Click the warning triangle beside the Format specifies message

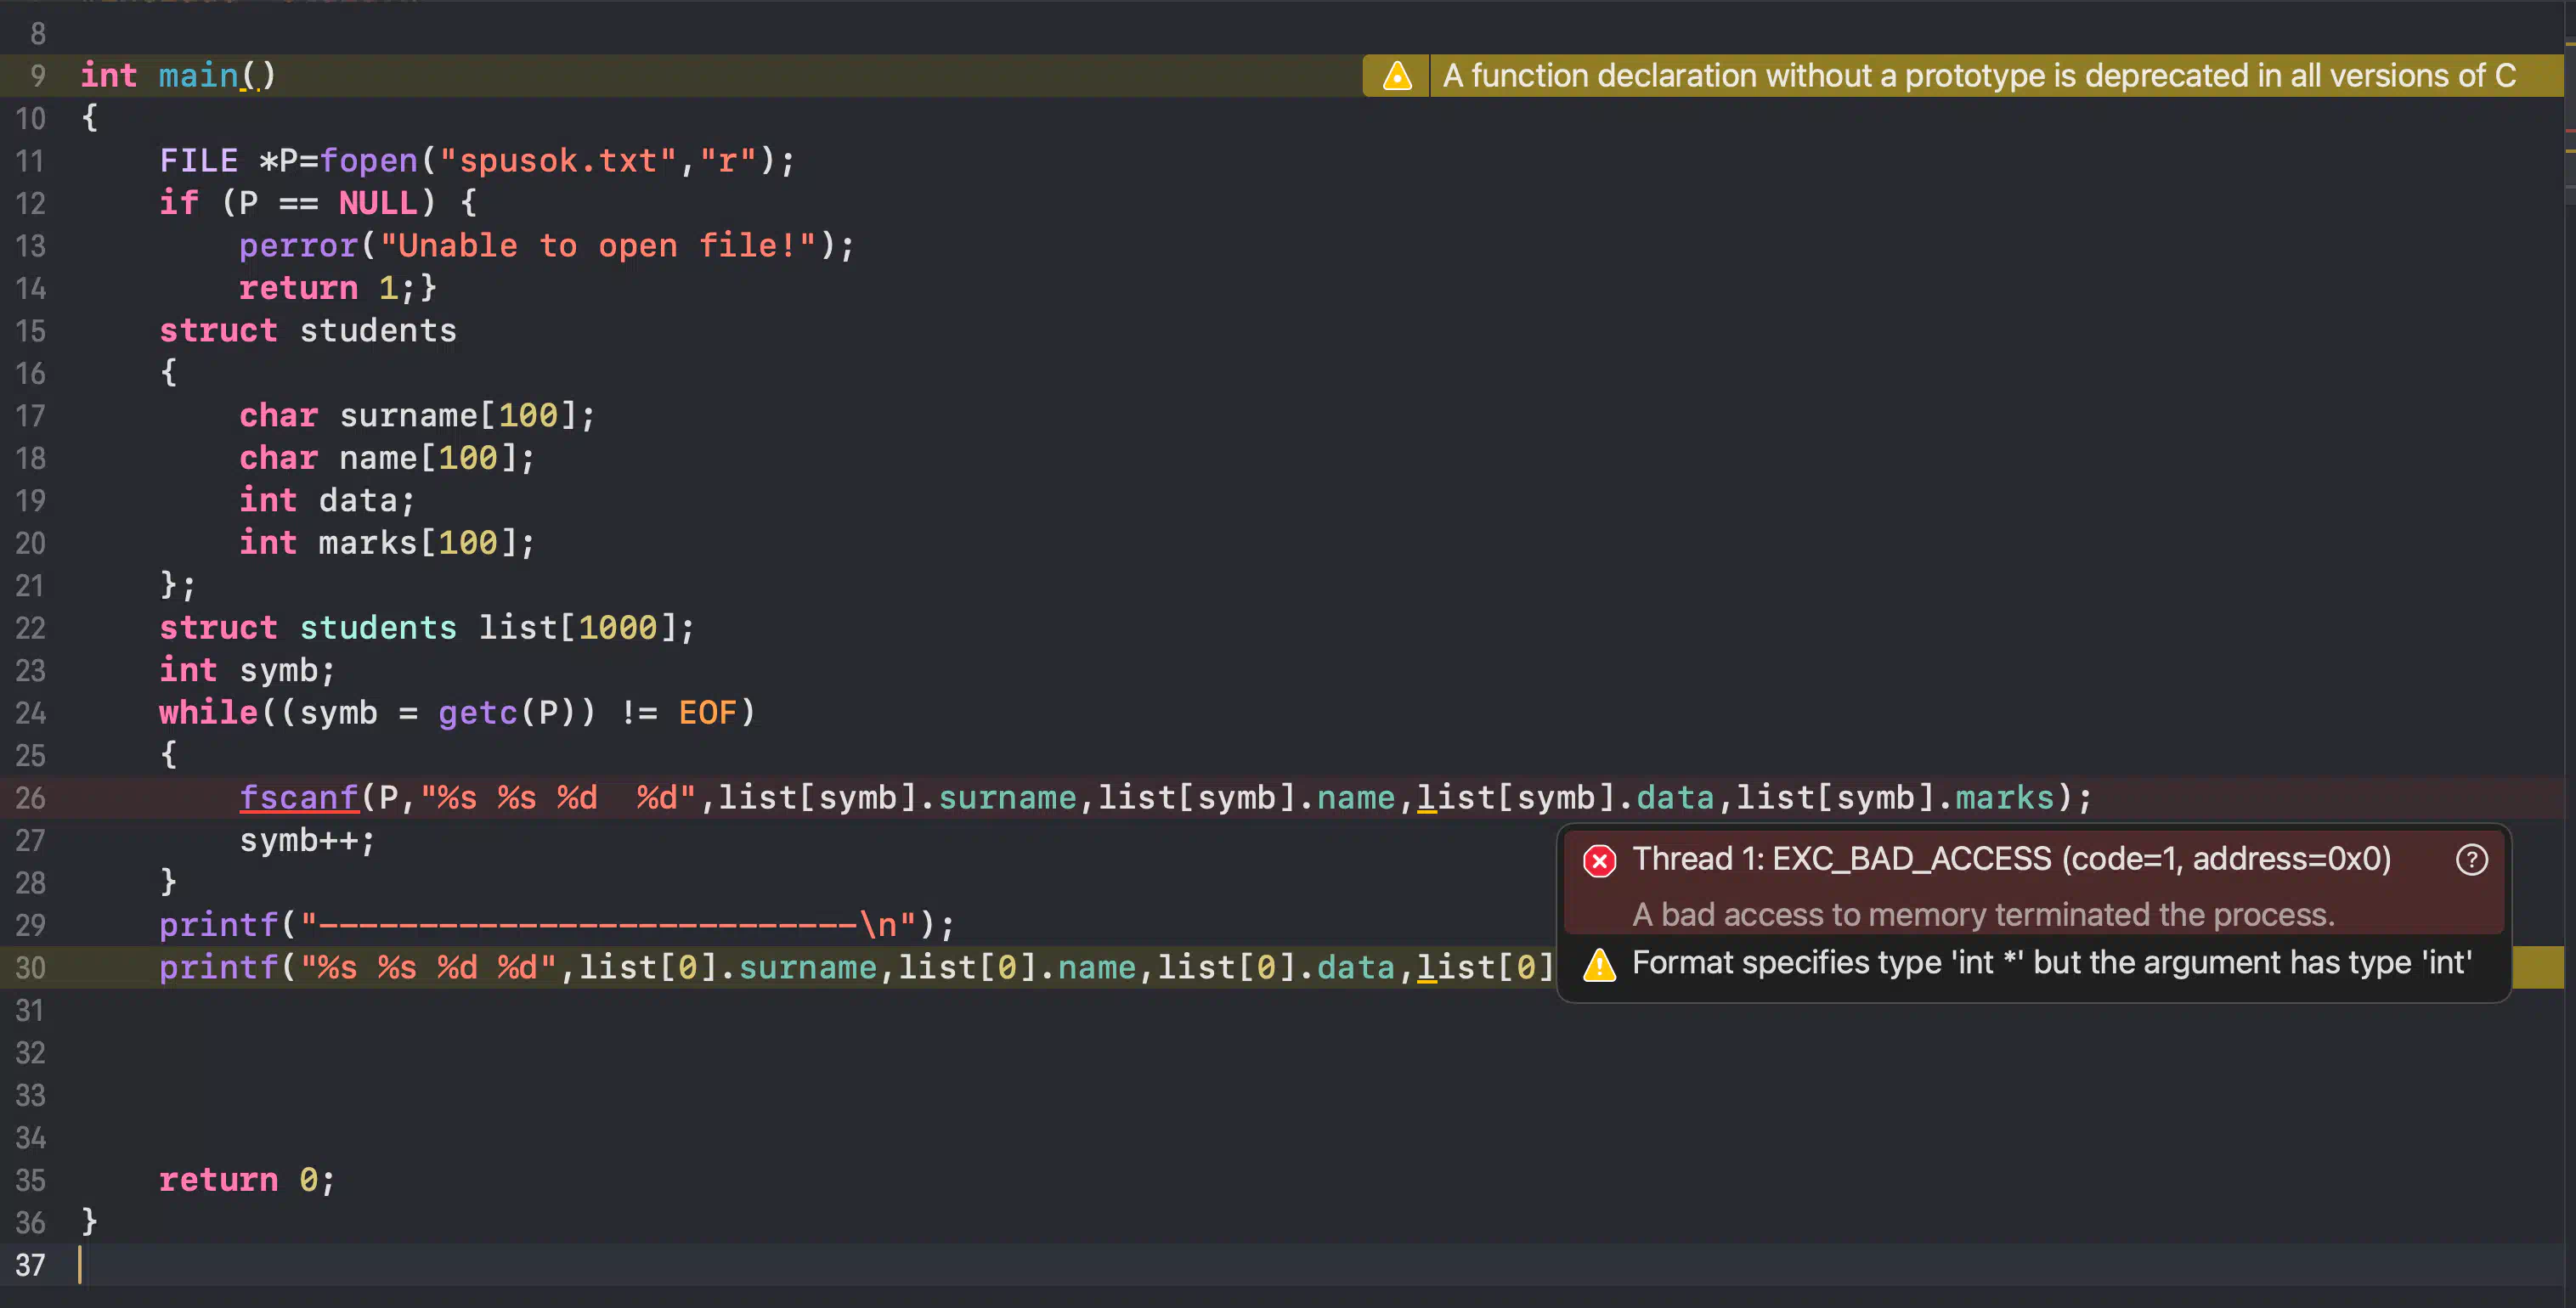click(1599, 964)
